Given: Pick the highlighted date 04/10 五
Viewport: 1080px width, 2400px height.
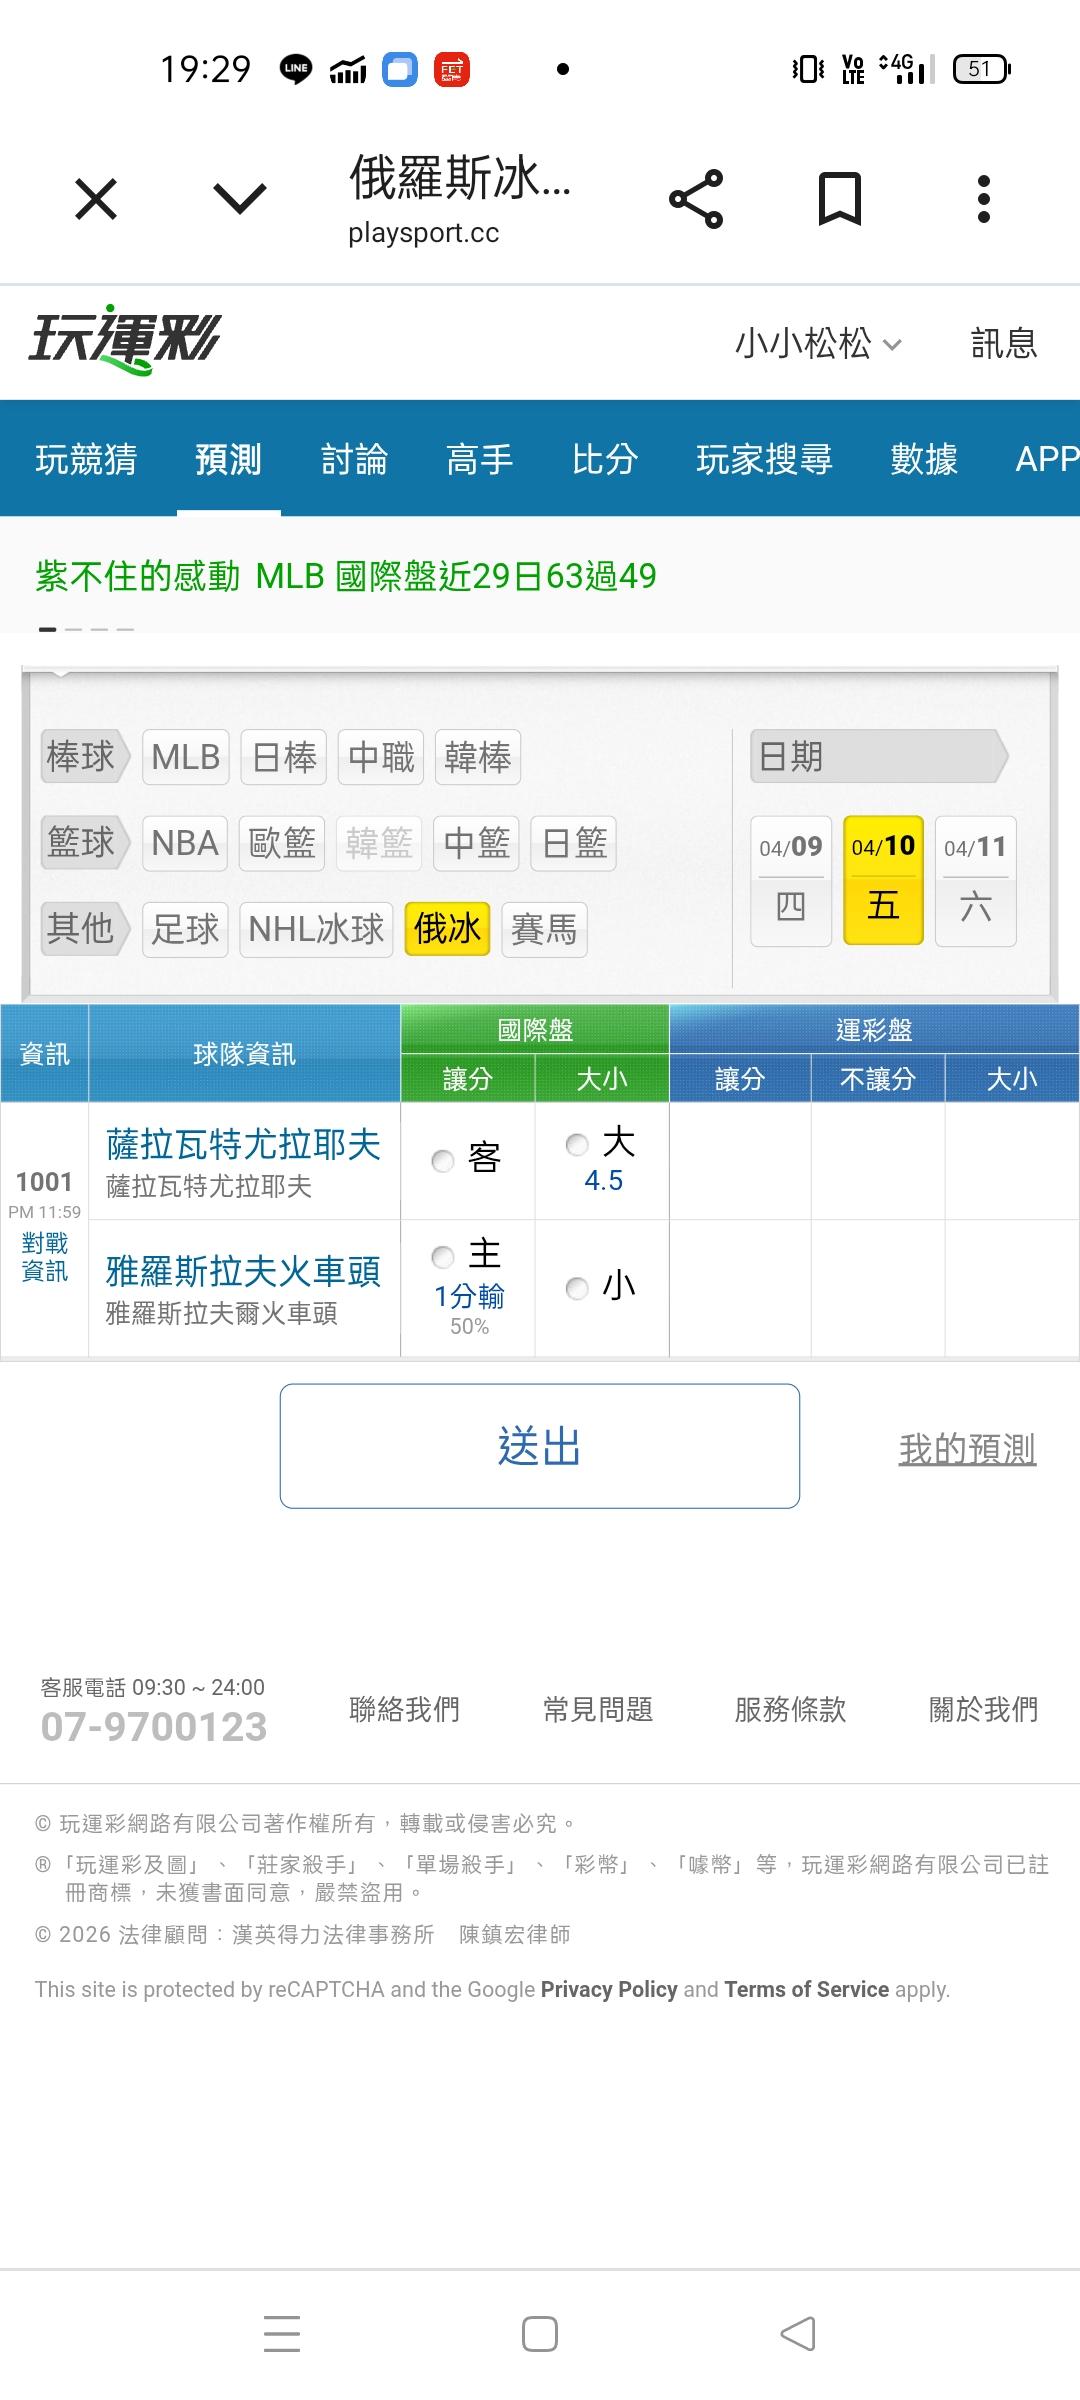Looking at the screenshot, I should [883, 881].
